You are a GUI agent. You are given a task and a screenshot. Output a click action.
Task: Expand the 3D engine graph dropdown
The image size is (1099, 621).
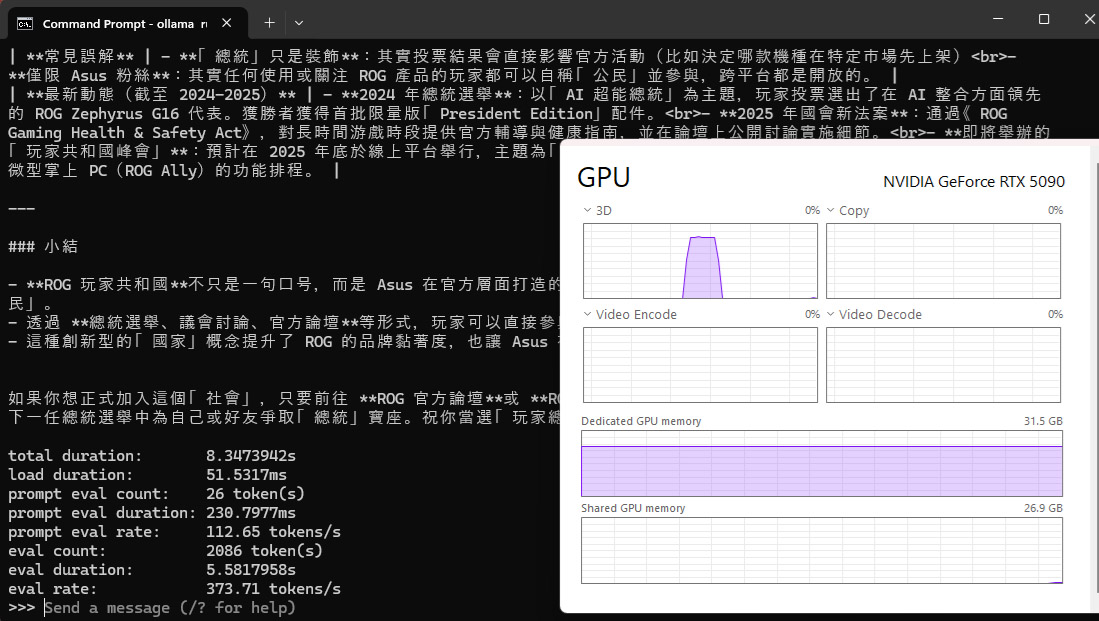point(588,211)
